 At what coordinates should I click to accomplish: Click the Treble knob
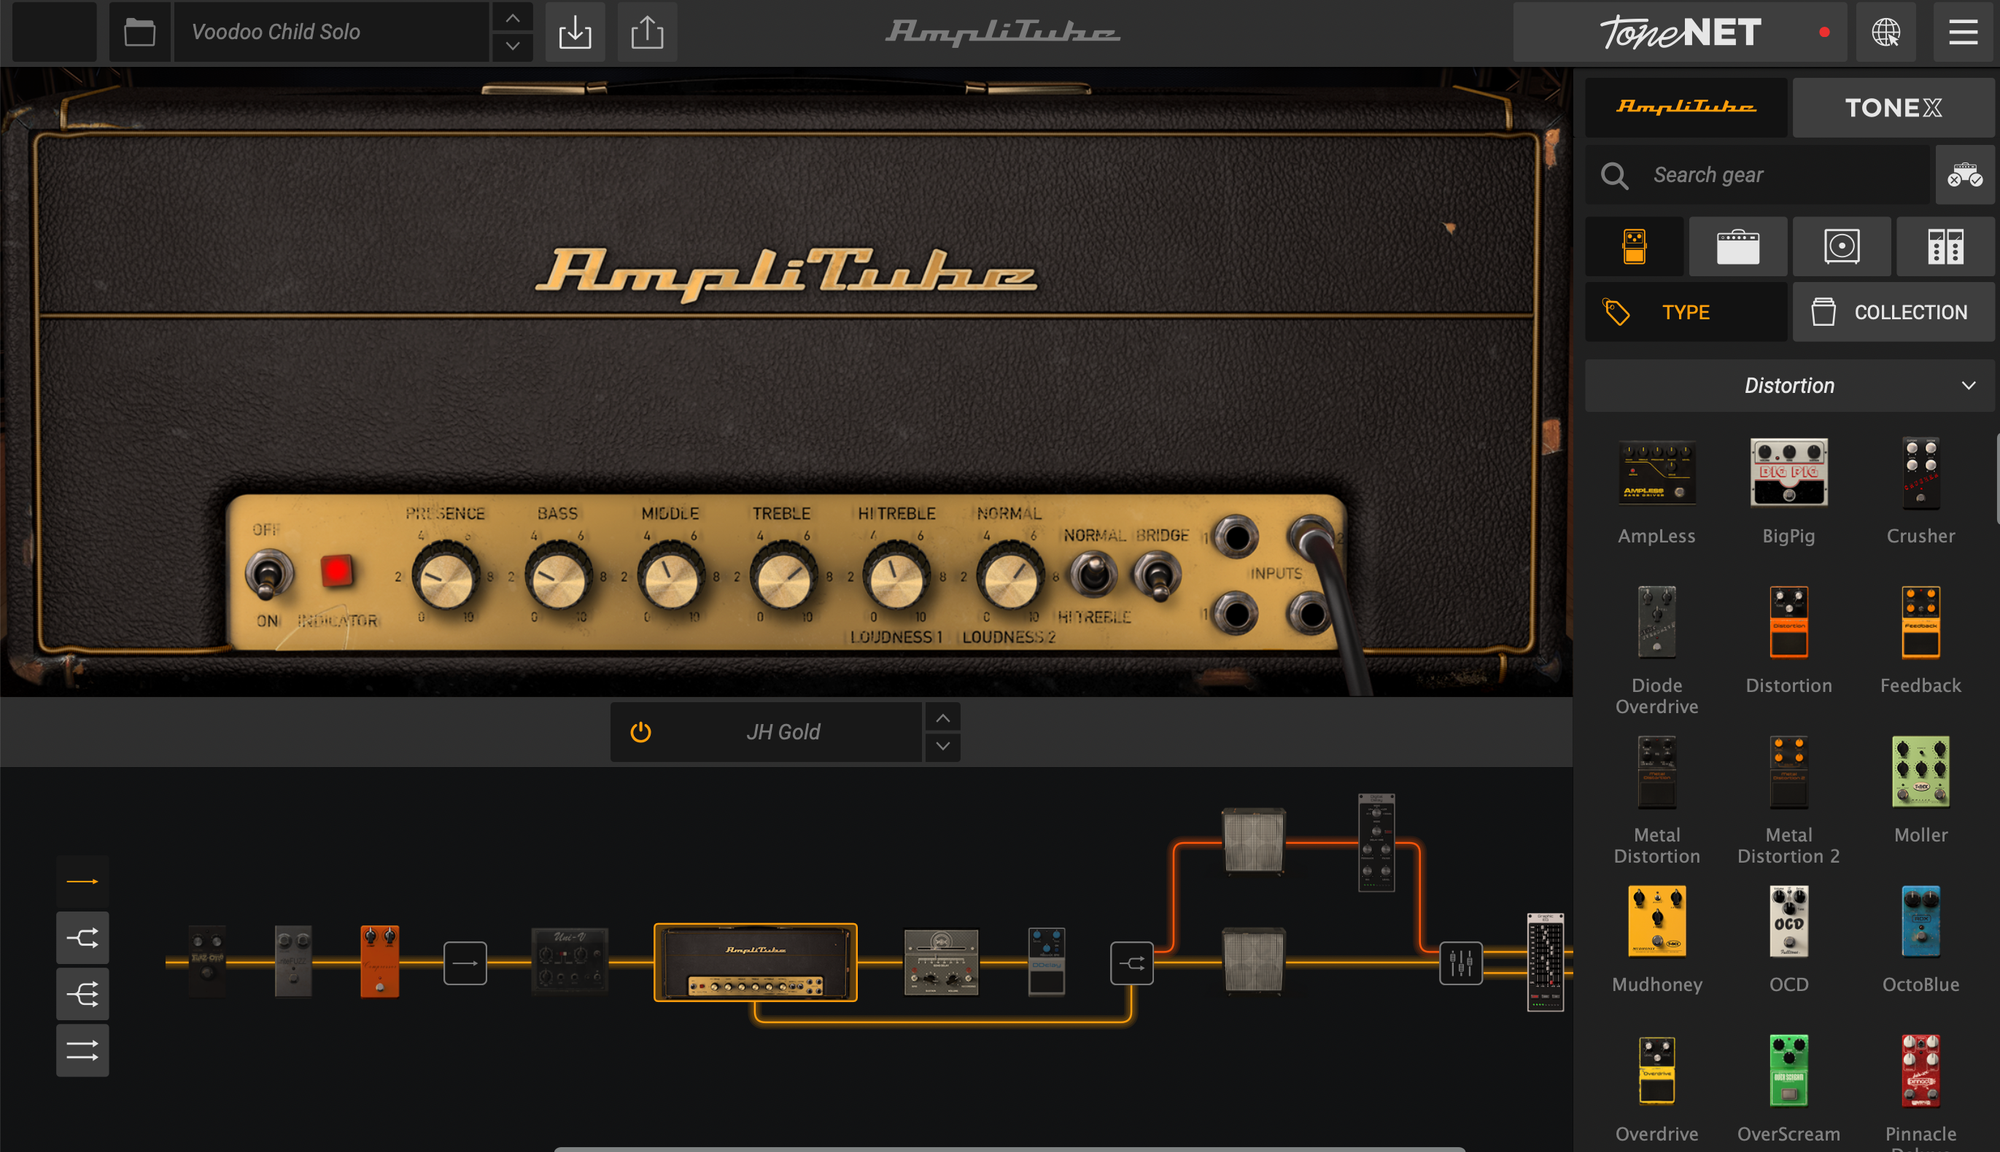[x=783, y=577]
